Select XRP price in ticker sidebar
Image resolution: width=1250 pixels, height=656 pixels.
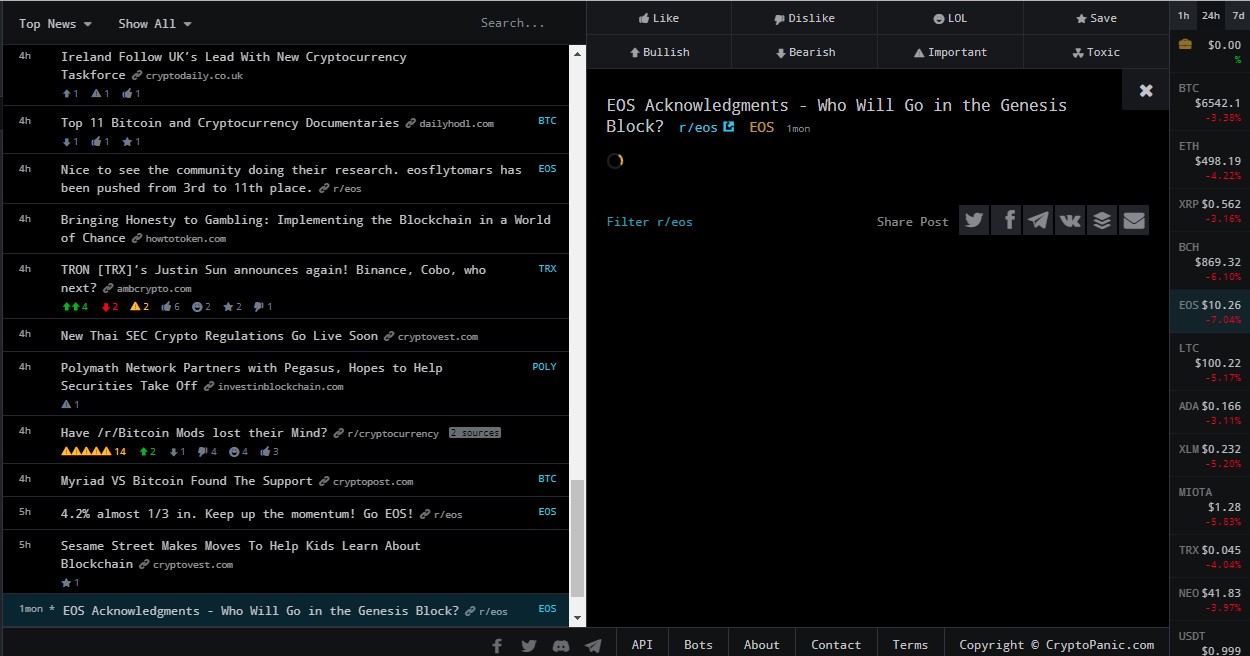(1209, 211)
